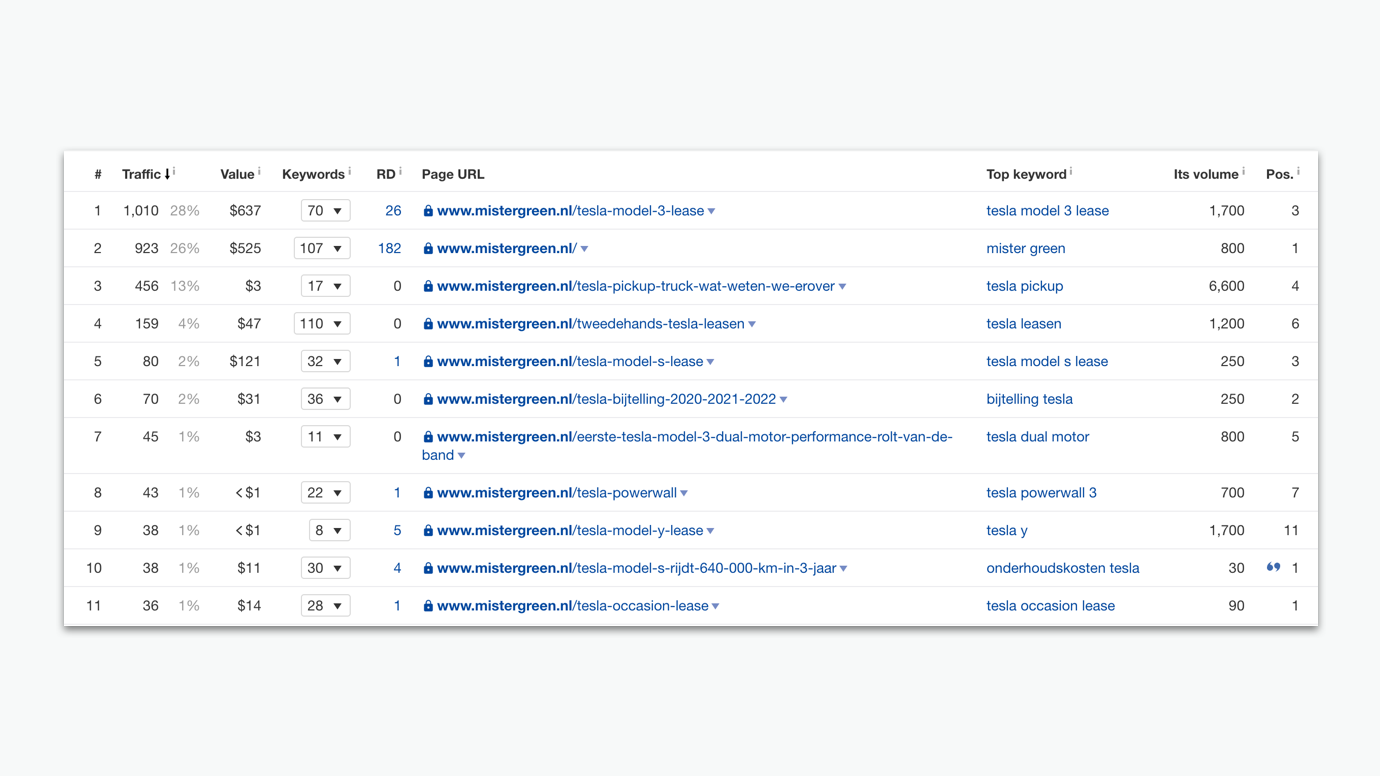Screen dimensions: 1380x776
Task: Open Keywords dropdown showing 32
Action: (325, 361)
